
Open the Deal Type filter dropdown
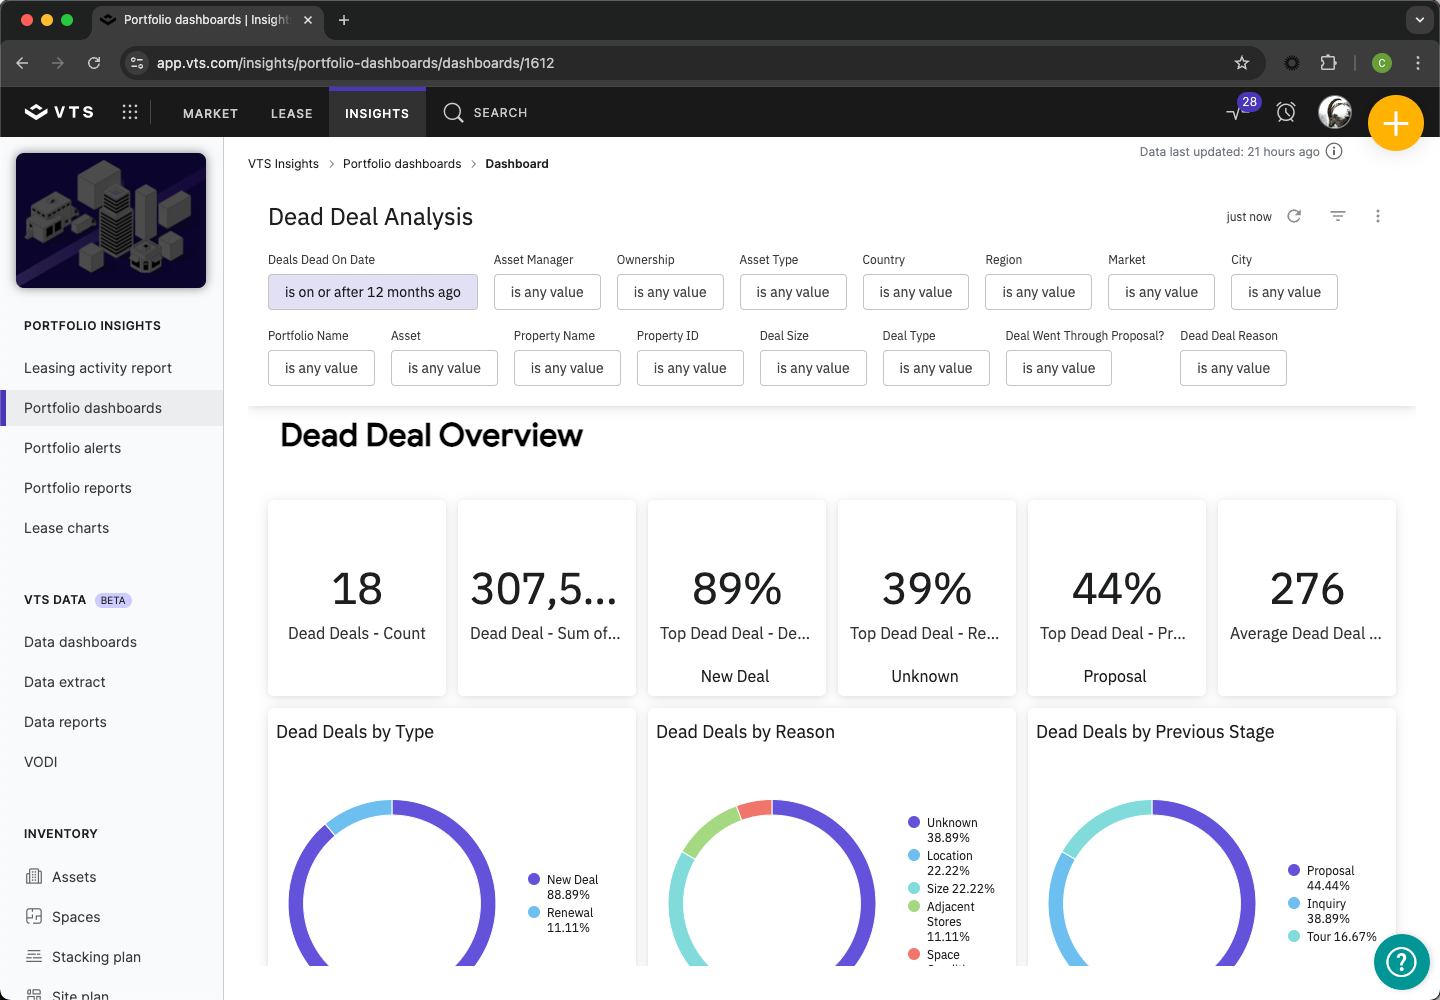(x=935, y=368)
